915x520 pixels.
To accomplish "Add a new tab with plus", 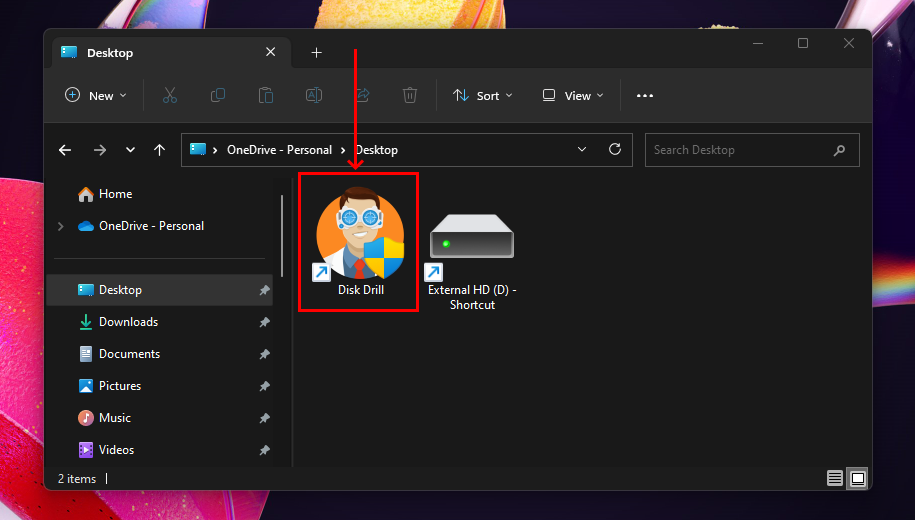I will (316, 53).
